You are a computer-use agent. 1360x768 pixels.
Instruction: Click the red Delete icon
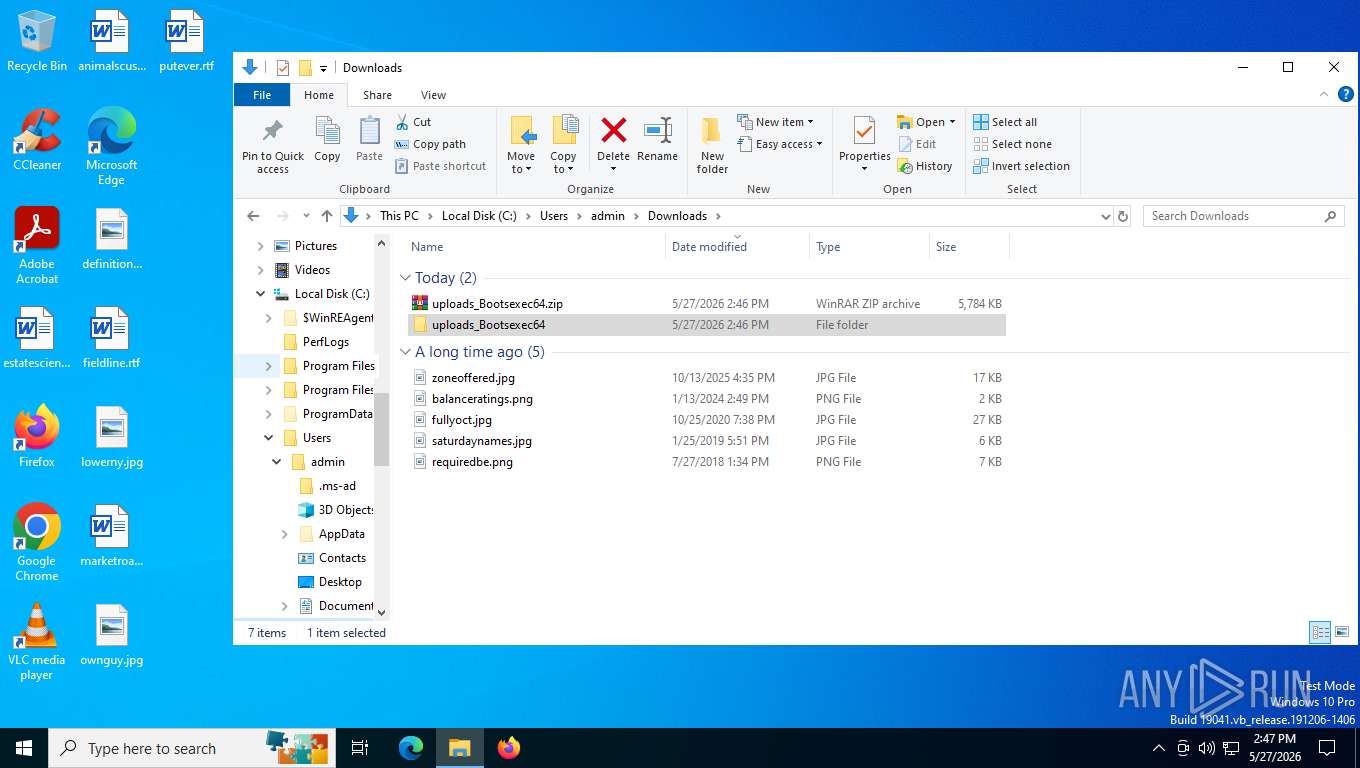(613, 130)
